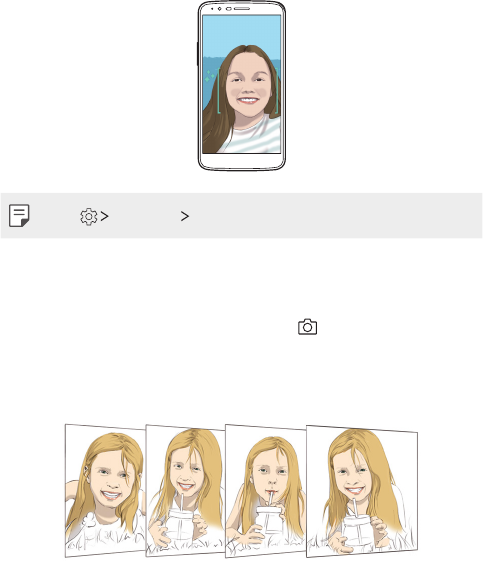This screenshot has height=561, width=483.
Task: Tap the green sparkle icon beside the face
Action: point(210,75)
